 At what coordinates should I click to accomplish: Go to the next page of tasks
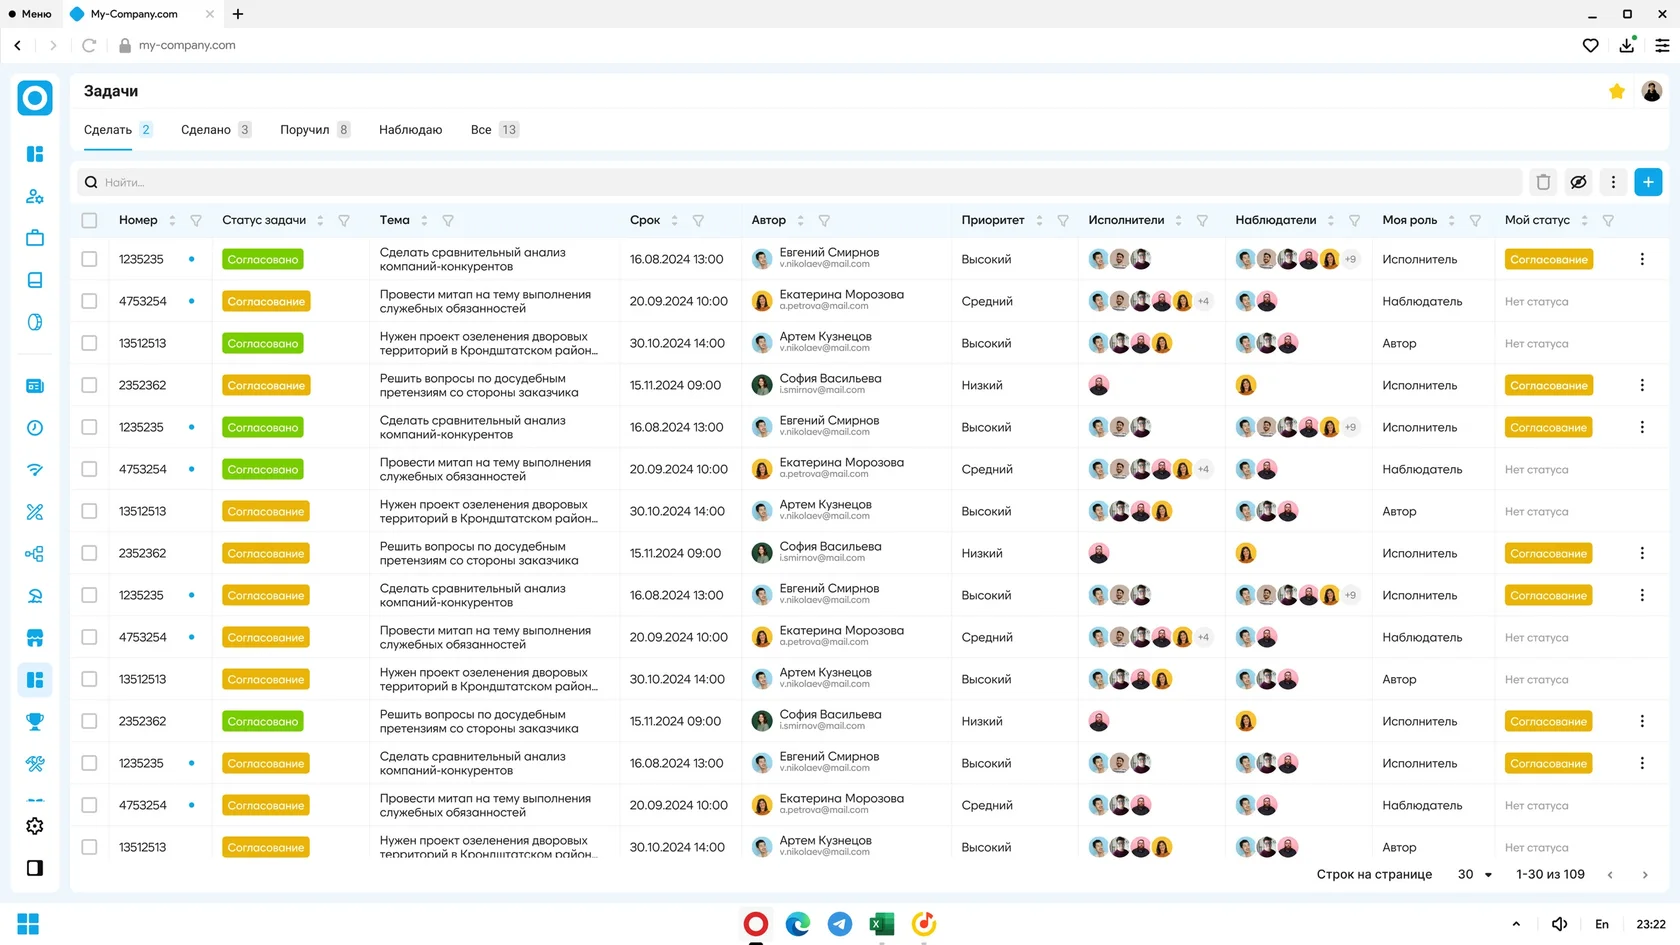tap(1645, 875)
